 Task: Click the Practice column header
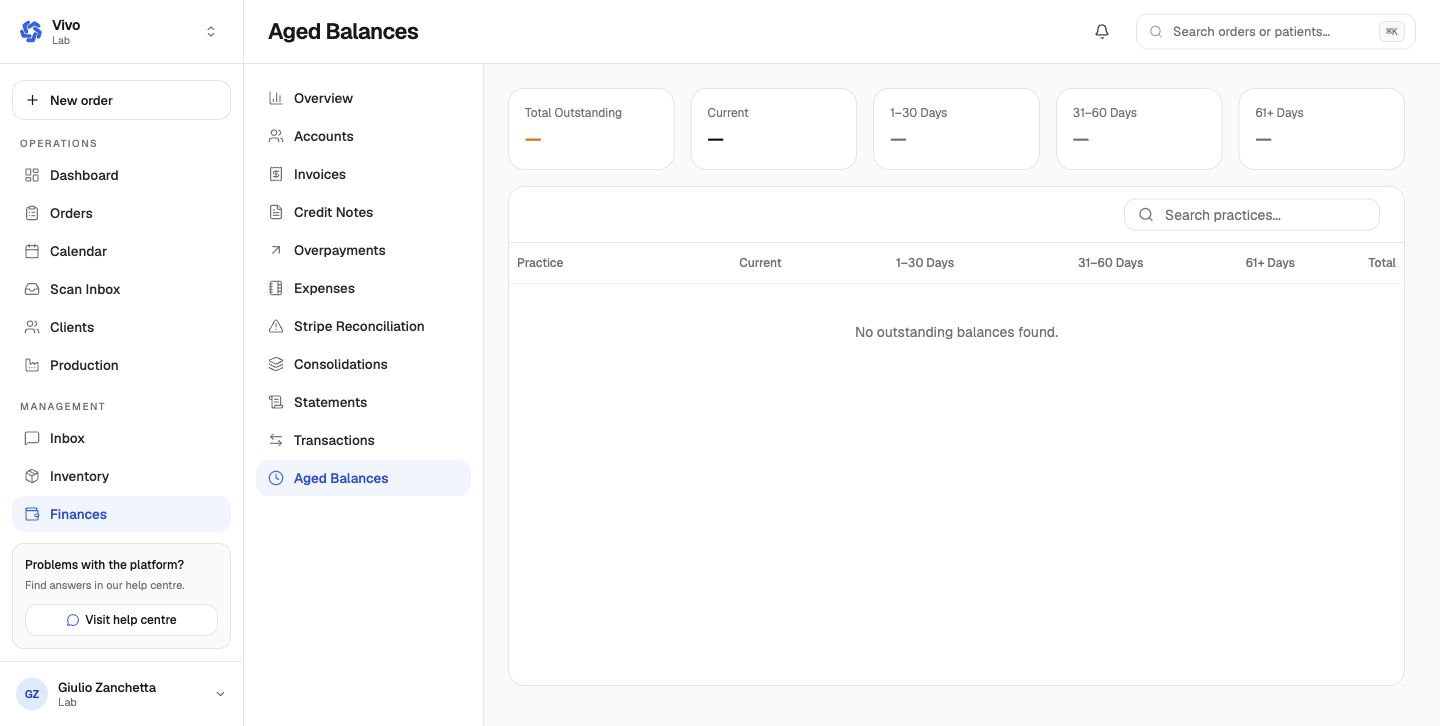click(540, 263)
